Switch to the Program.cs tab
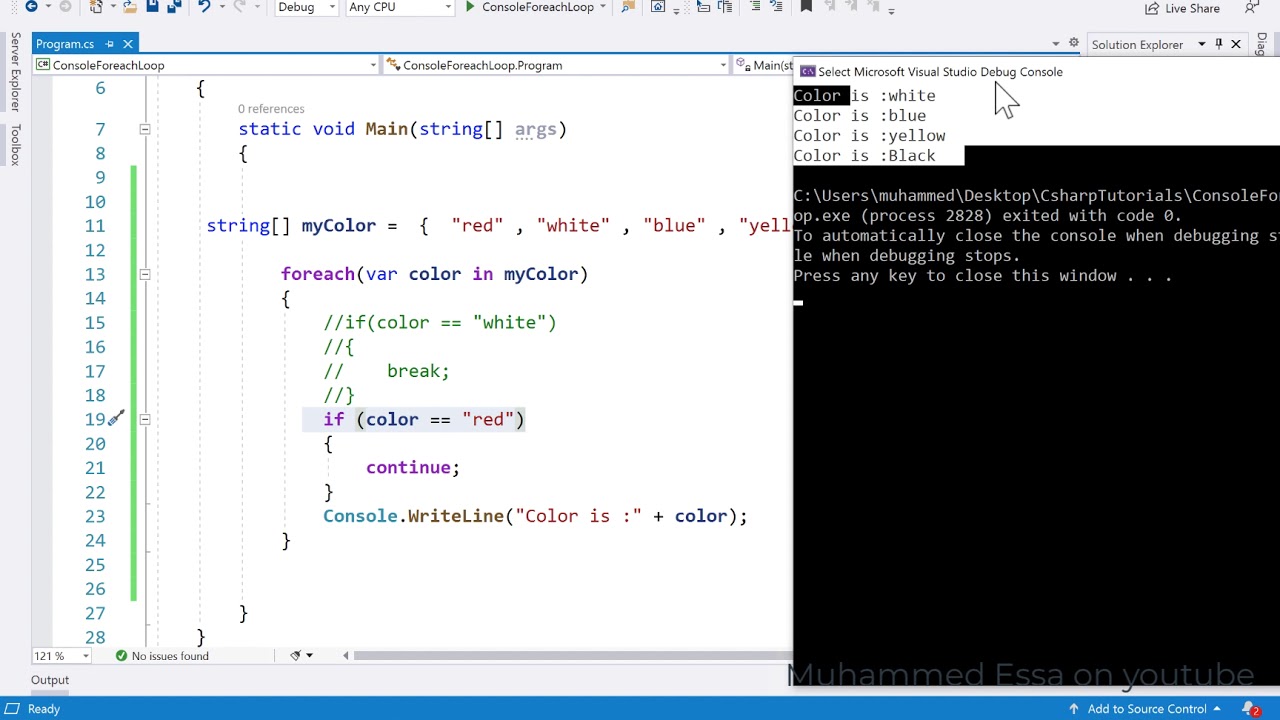1280x720 pixels. pyautogui.click(x=65, y=44)
